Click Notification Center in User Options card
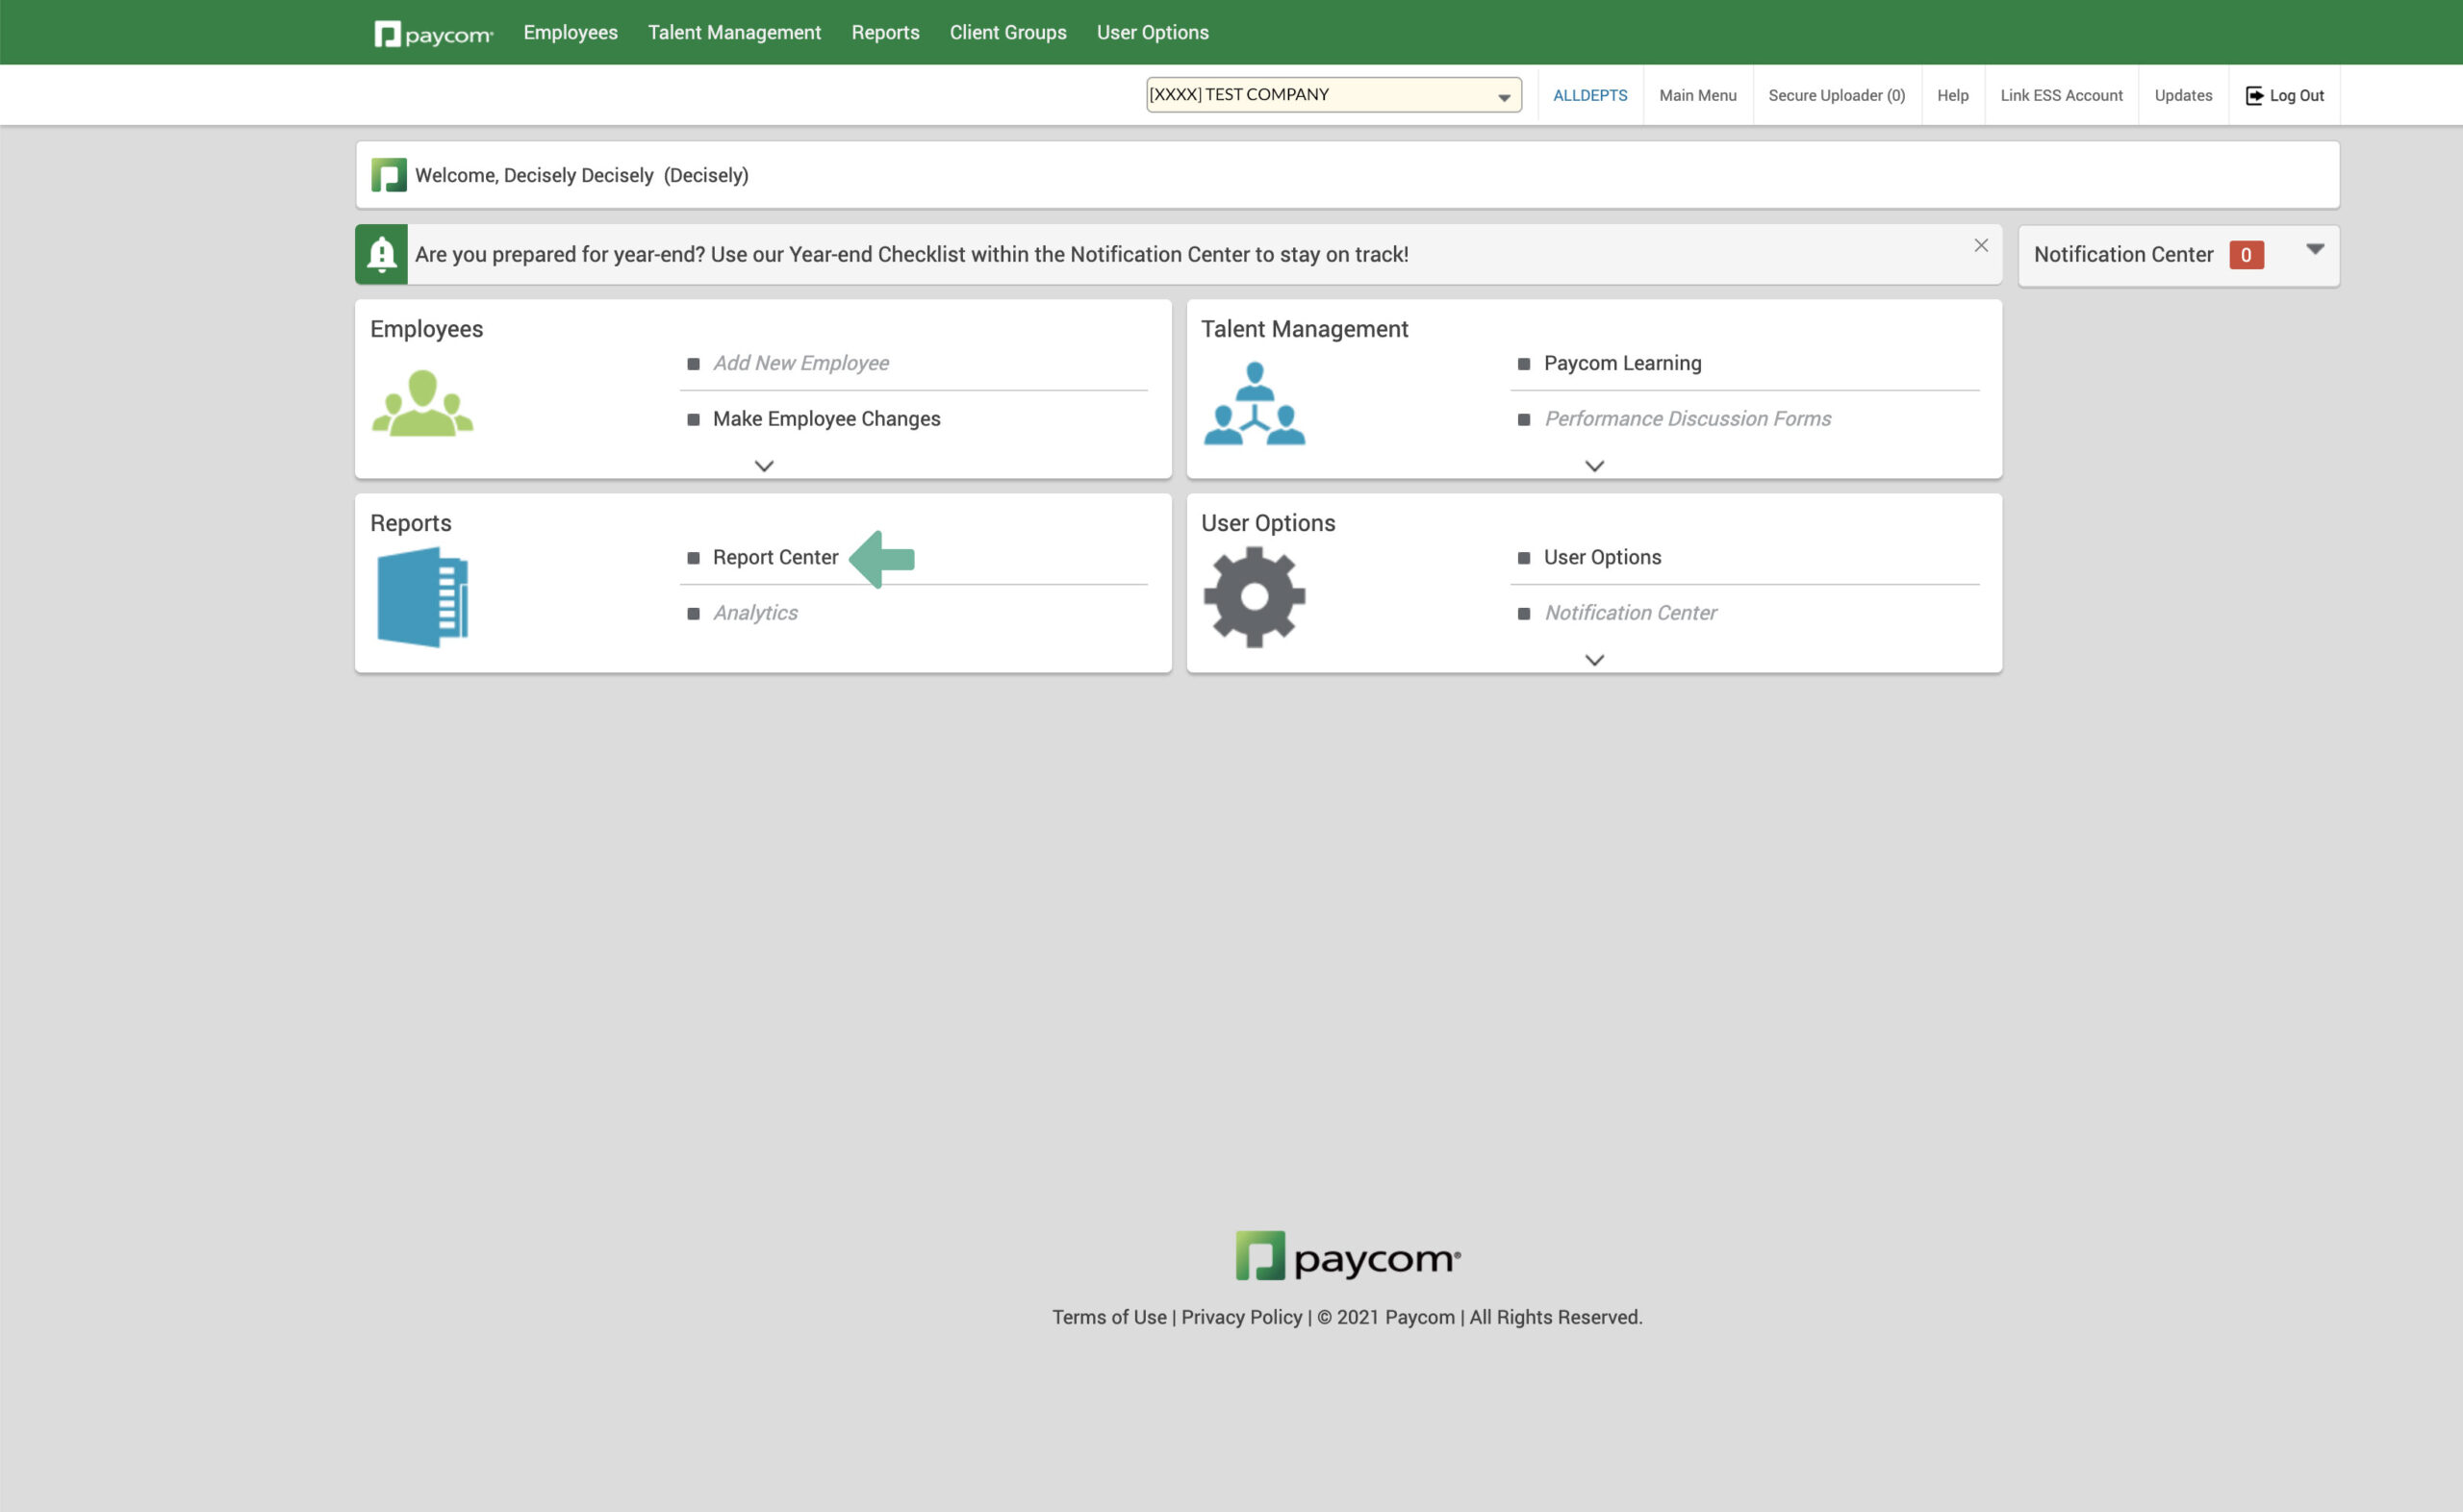This screenshot has width=2463, height=1512. (x=1630, y=613)
